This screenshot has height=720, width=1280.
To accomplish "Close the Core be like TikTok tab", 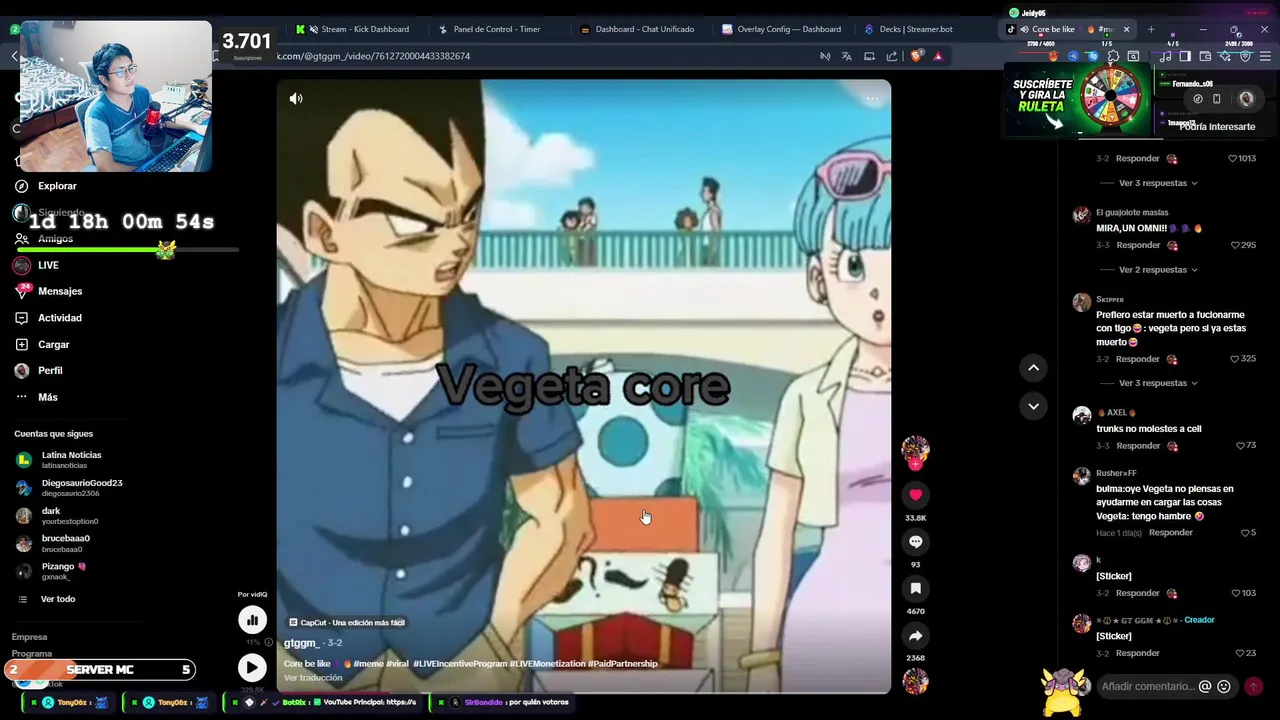I will click(1126, 29).
